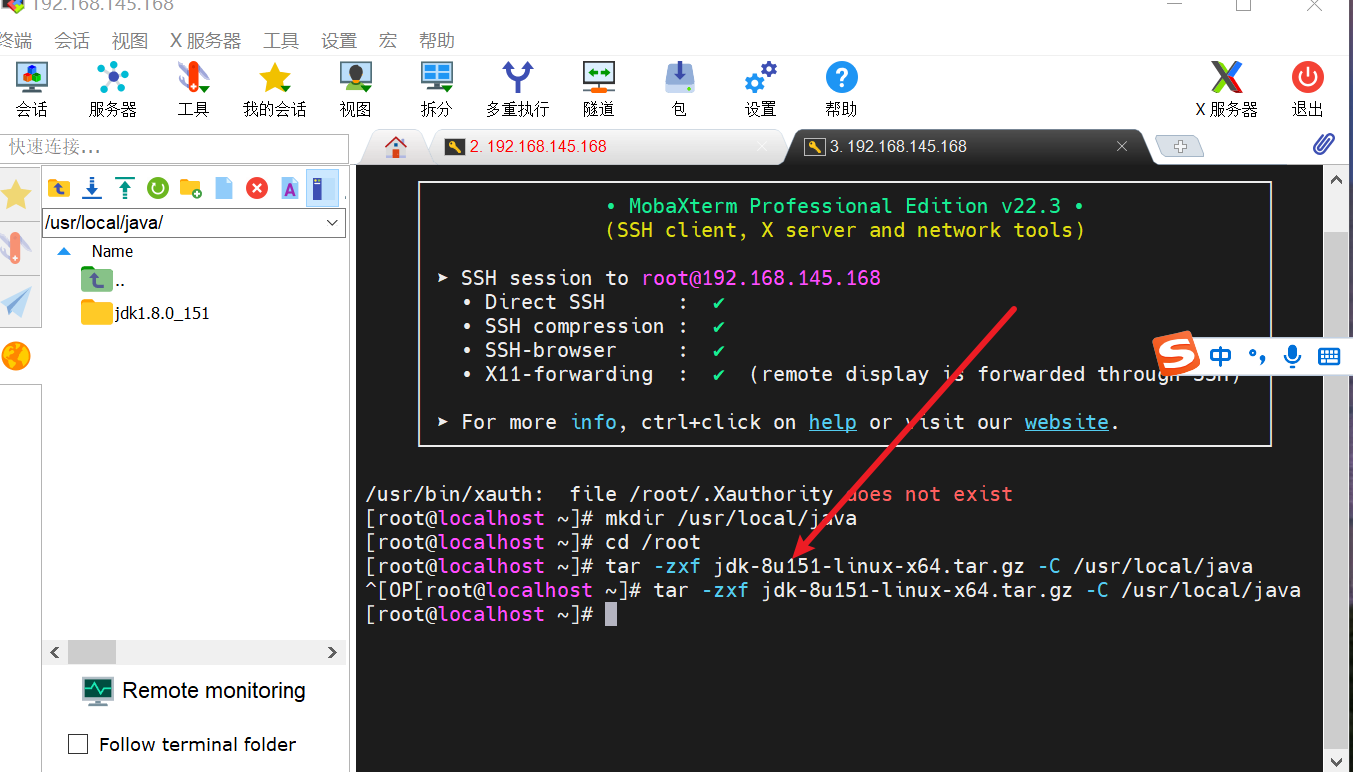The width and height of the screenshot is (1353, 772).
Task: Open the star favorites sidebar tab
Action: coord(17,194)
